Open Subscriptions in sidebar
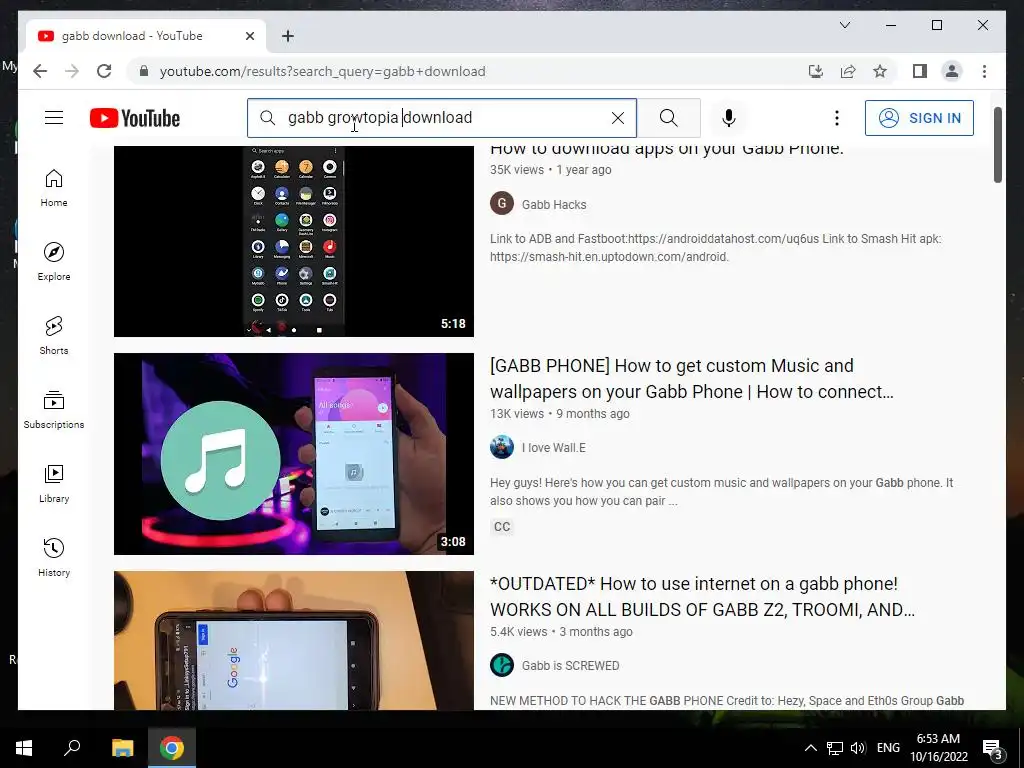The height and width of the screenshot is (768, 1024). tap(54, 410)
